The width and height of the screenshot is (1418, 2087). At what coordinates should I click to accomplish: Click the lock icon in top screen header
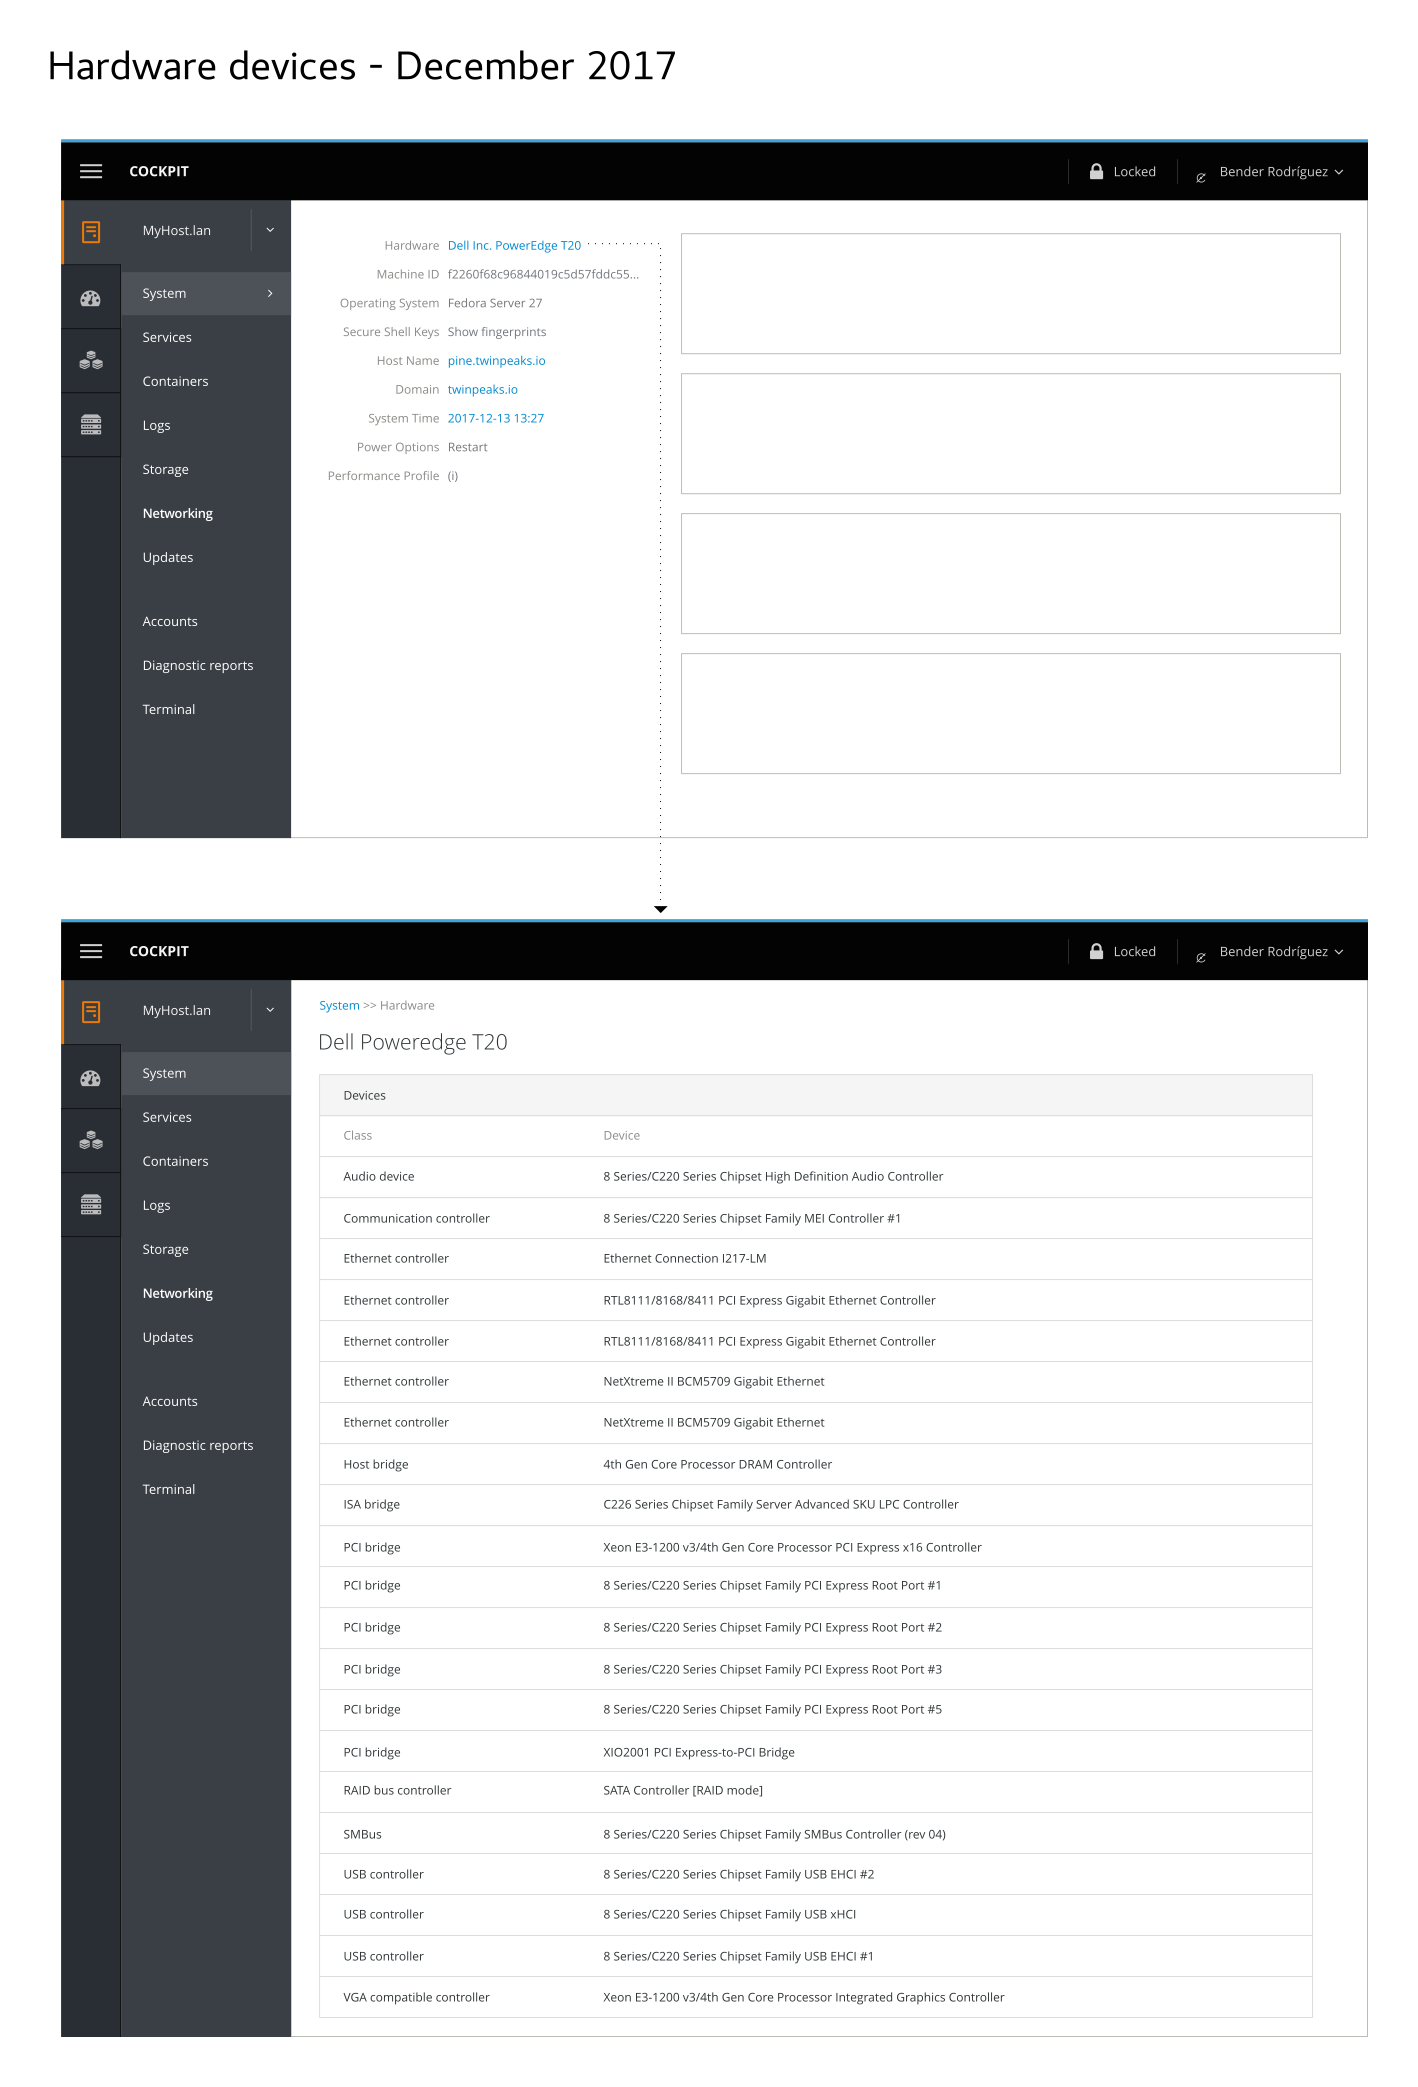1096,171
